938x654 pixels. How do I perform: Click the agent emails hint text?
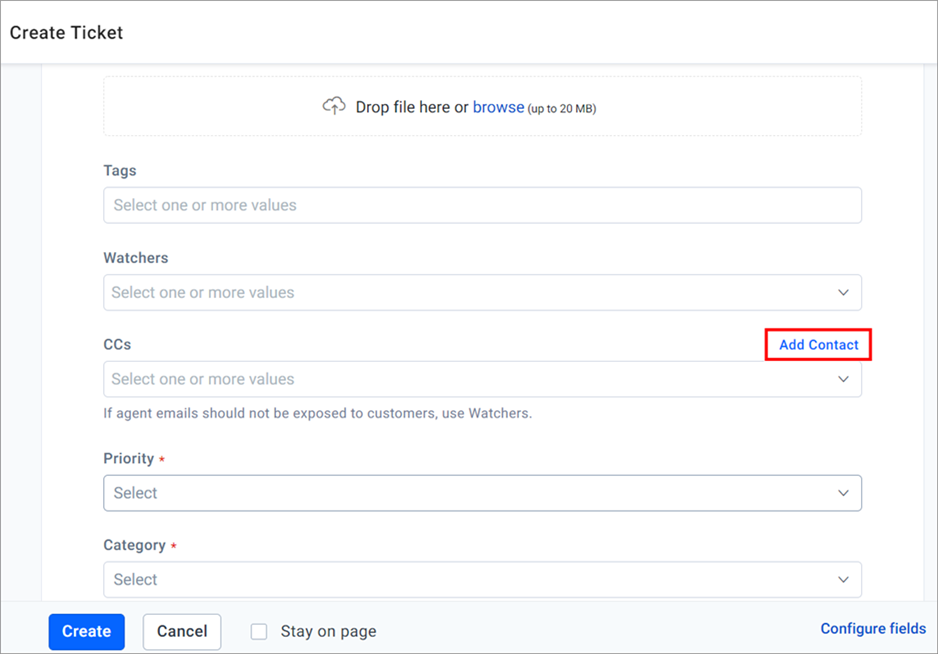[x=318, y=413]
